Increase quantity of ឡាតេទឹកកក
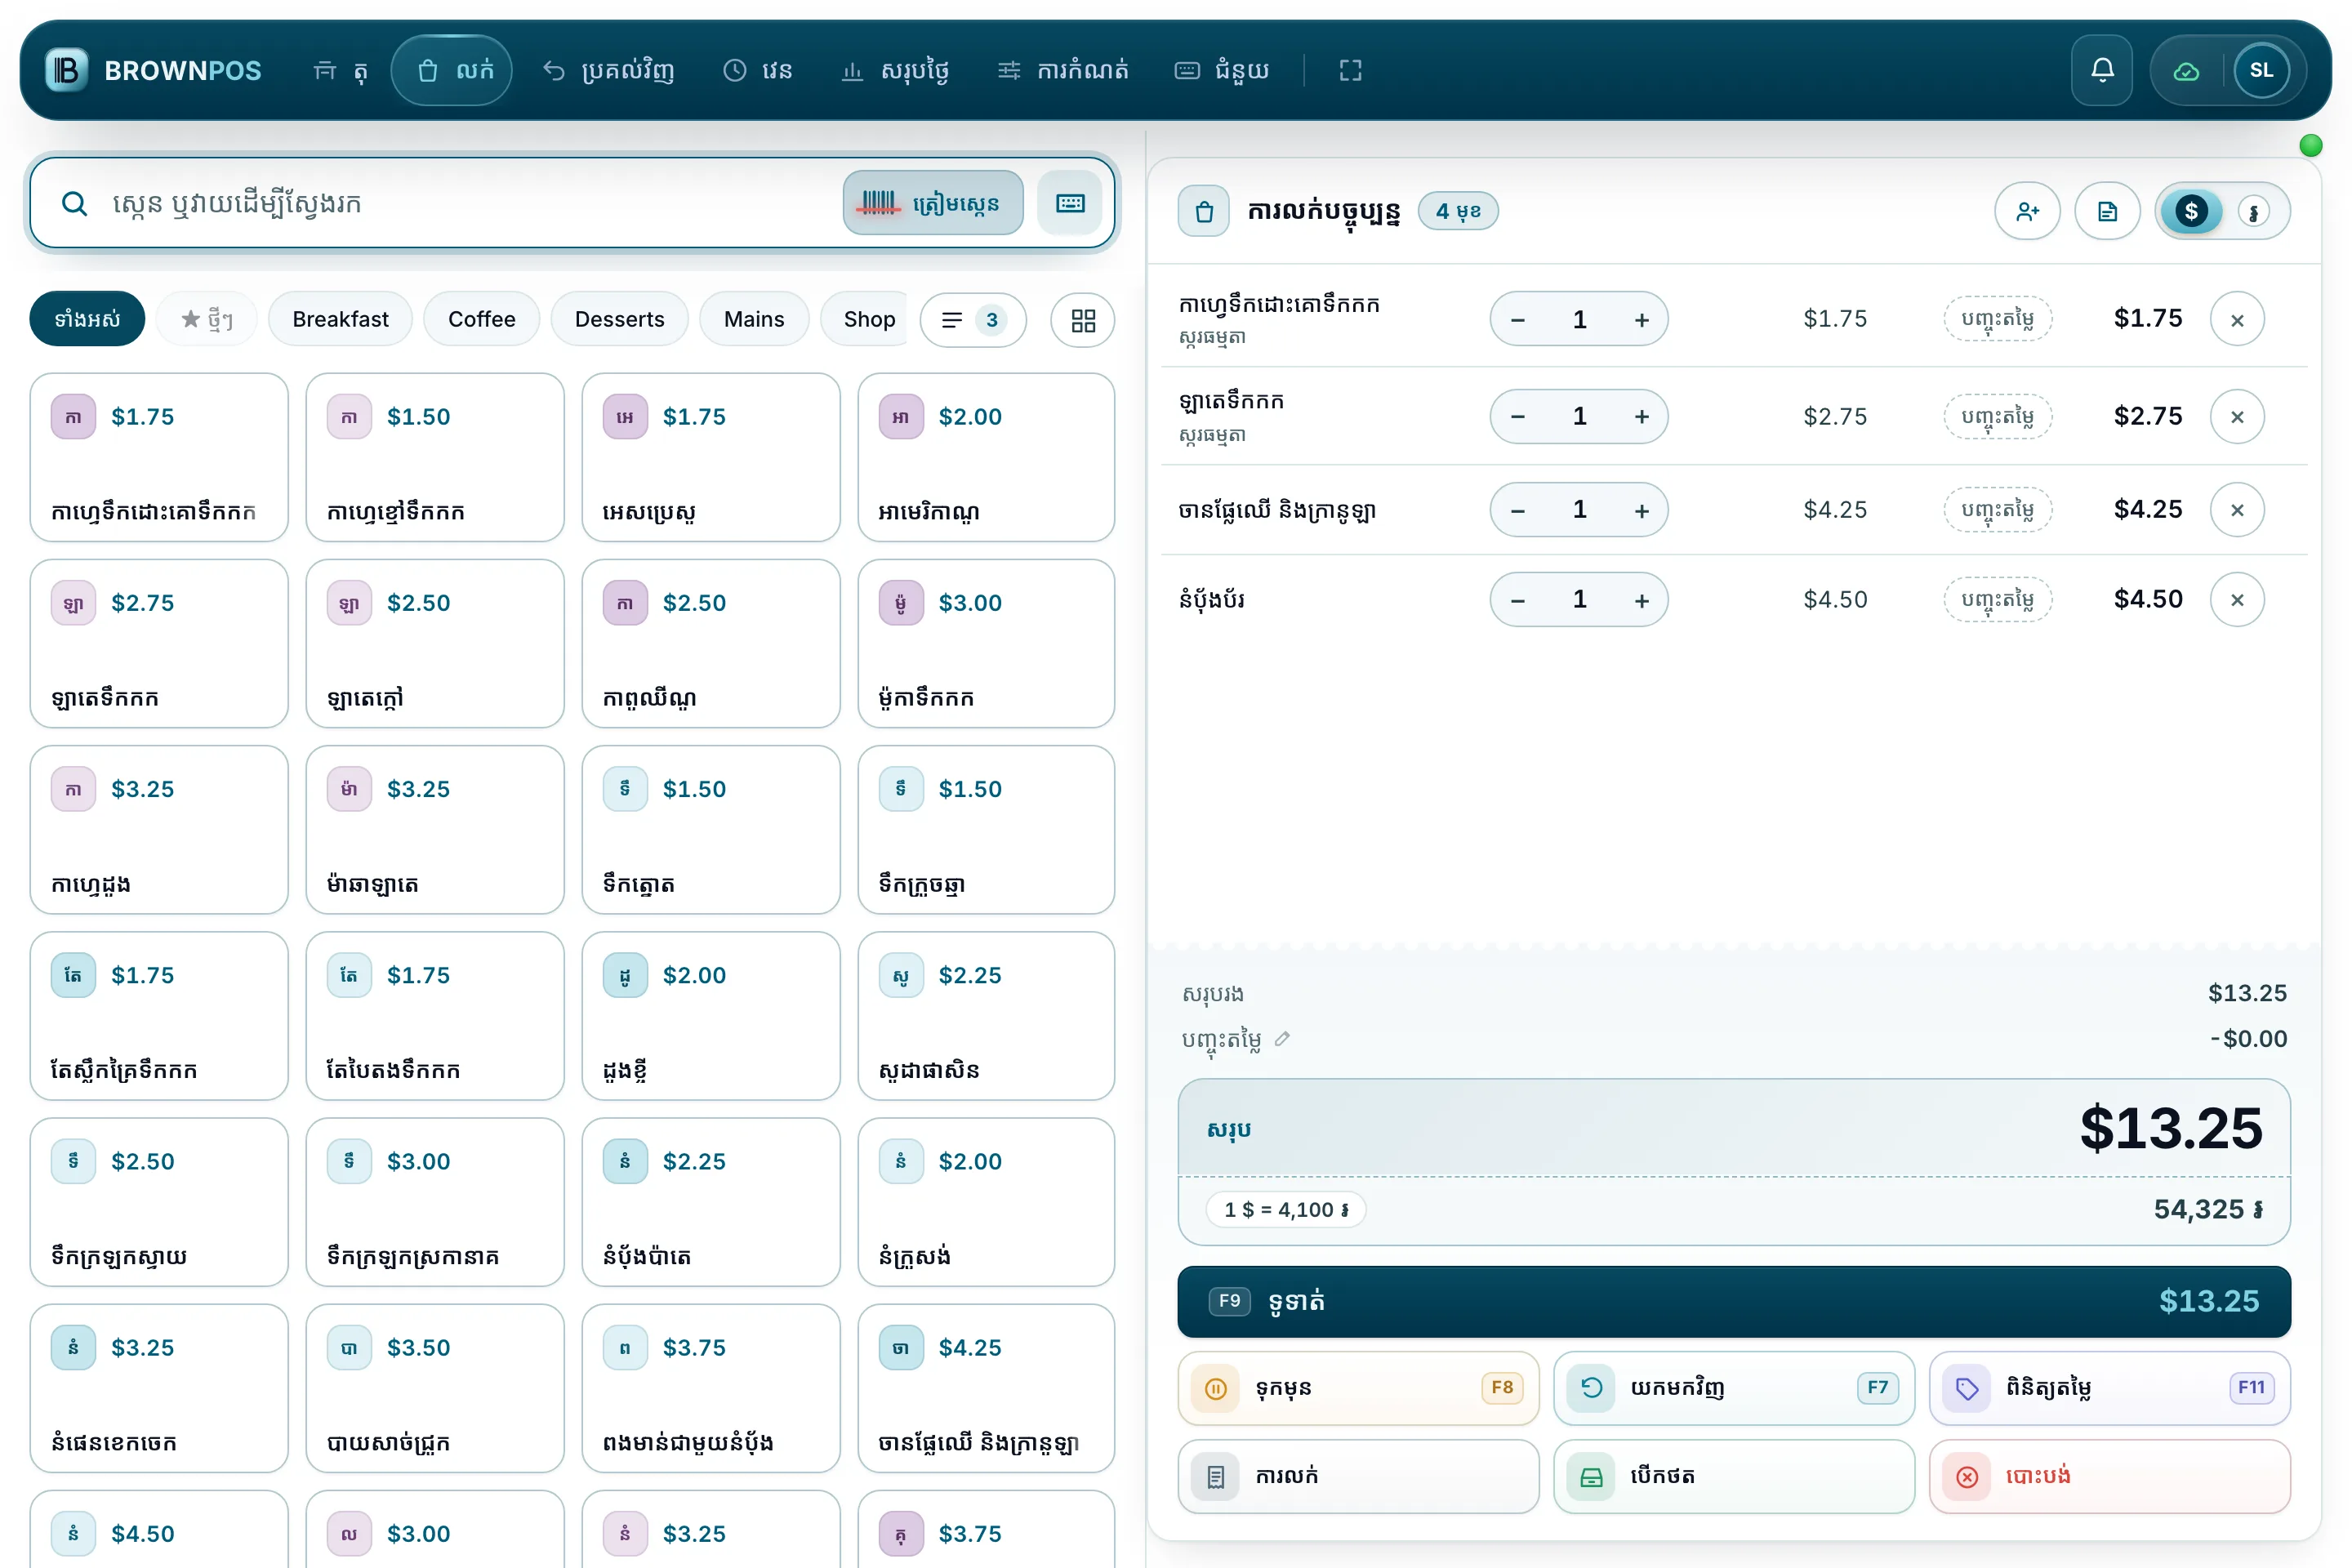 [x=1641, y=416]
